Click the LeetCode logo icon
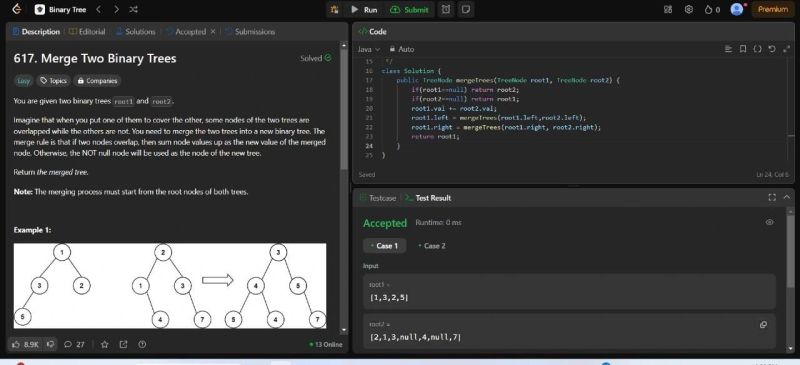The height and width of the screenshot is (365, 800). click(16, 9)
